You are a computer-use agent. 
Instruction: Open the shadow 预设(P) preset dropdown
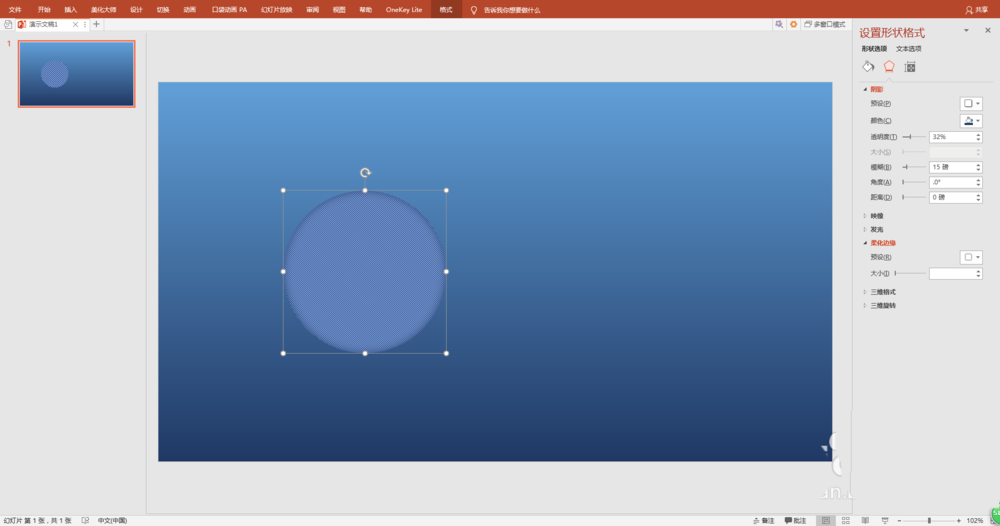971,103
